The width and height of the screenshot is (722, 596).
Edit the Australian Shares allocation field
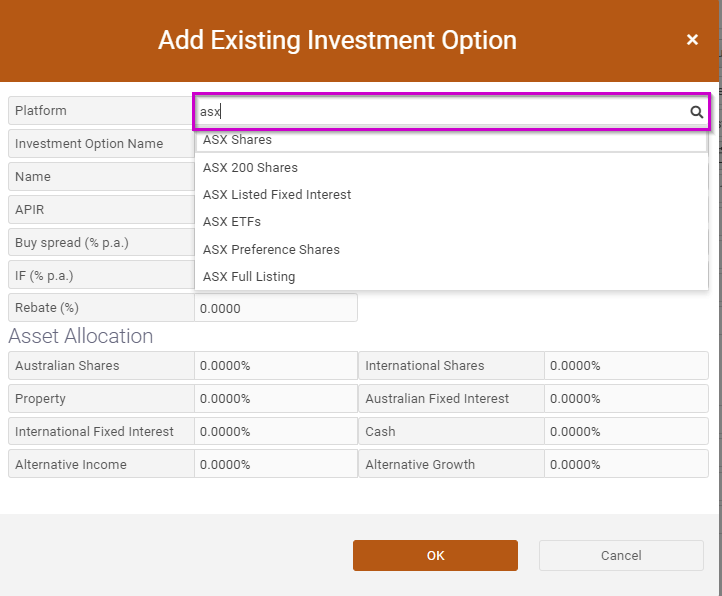(x=276, y=366)
